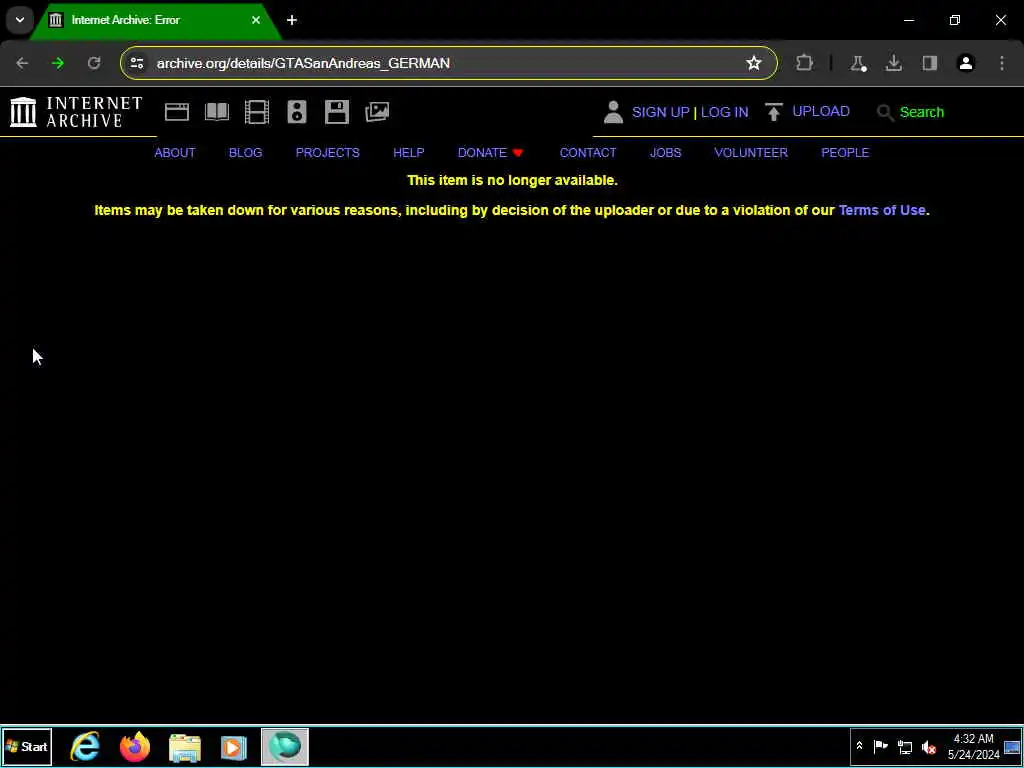Open the Action Center flag icon
This screenshot has width=1024, height=768.
click(880, 746)
